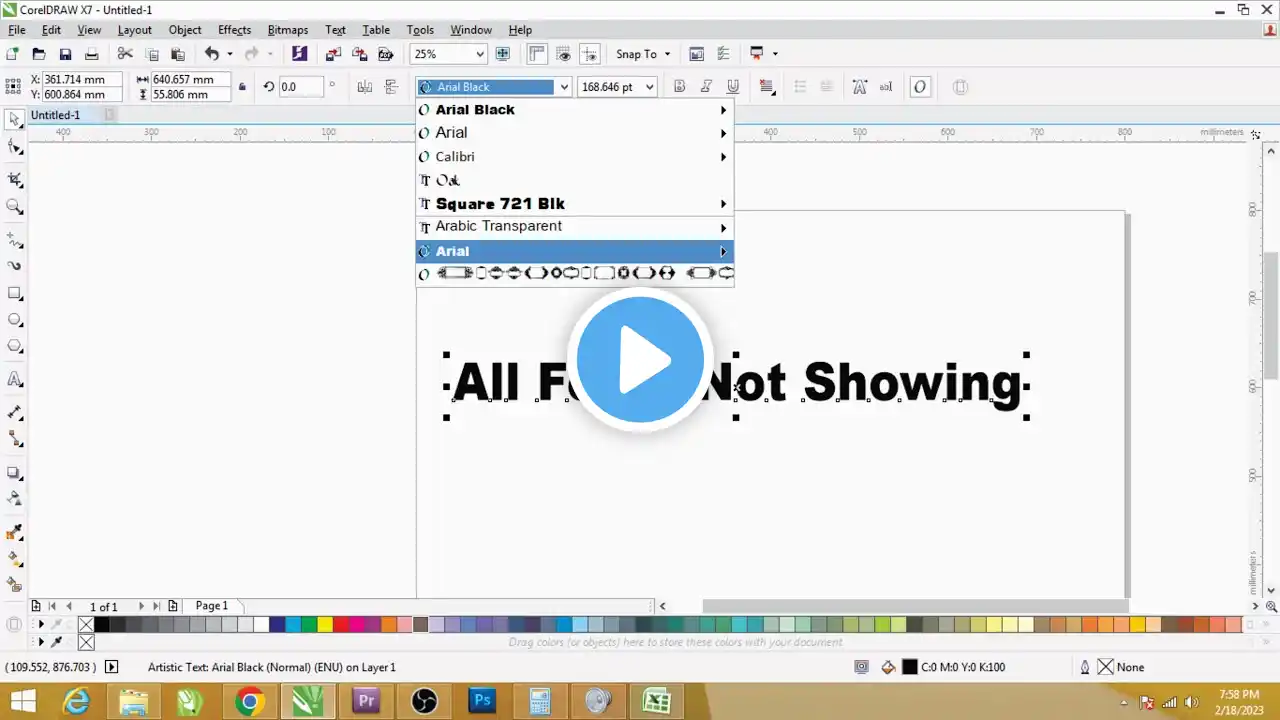Select the Crop tool
Screen dimensions: 1280x720
(14, 180)
